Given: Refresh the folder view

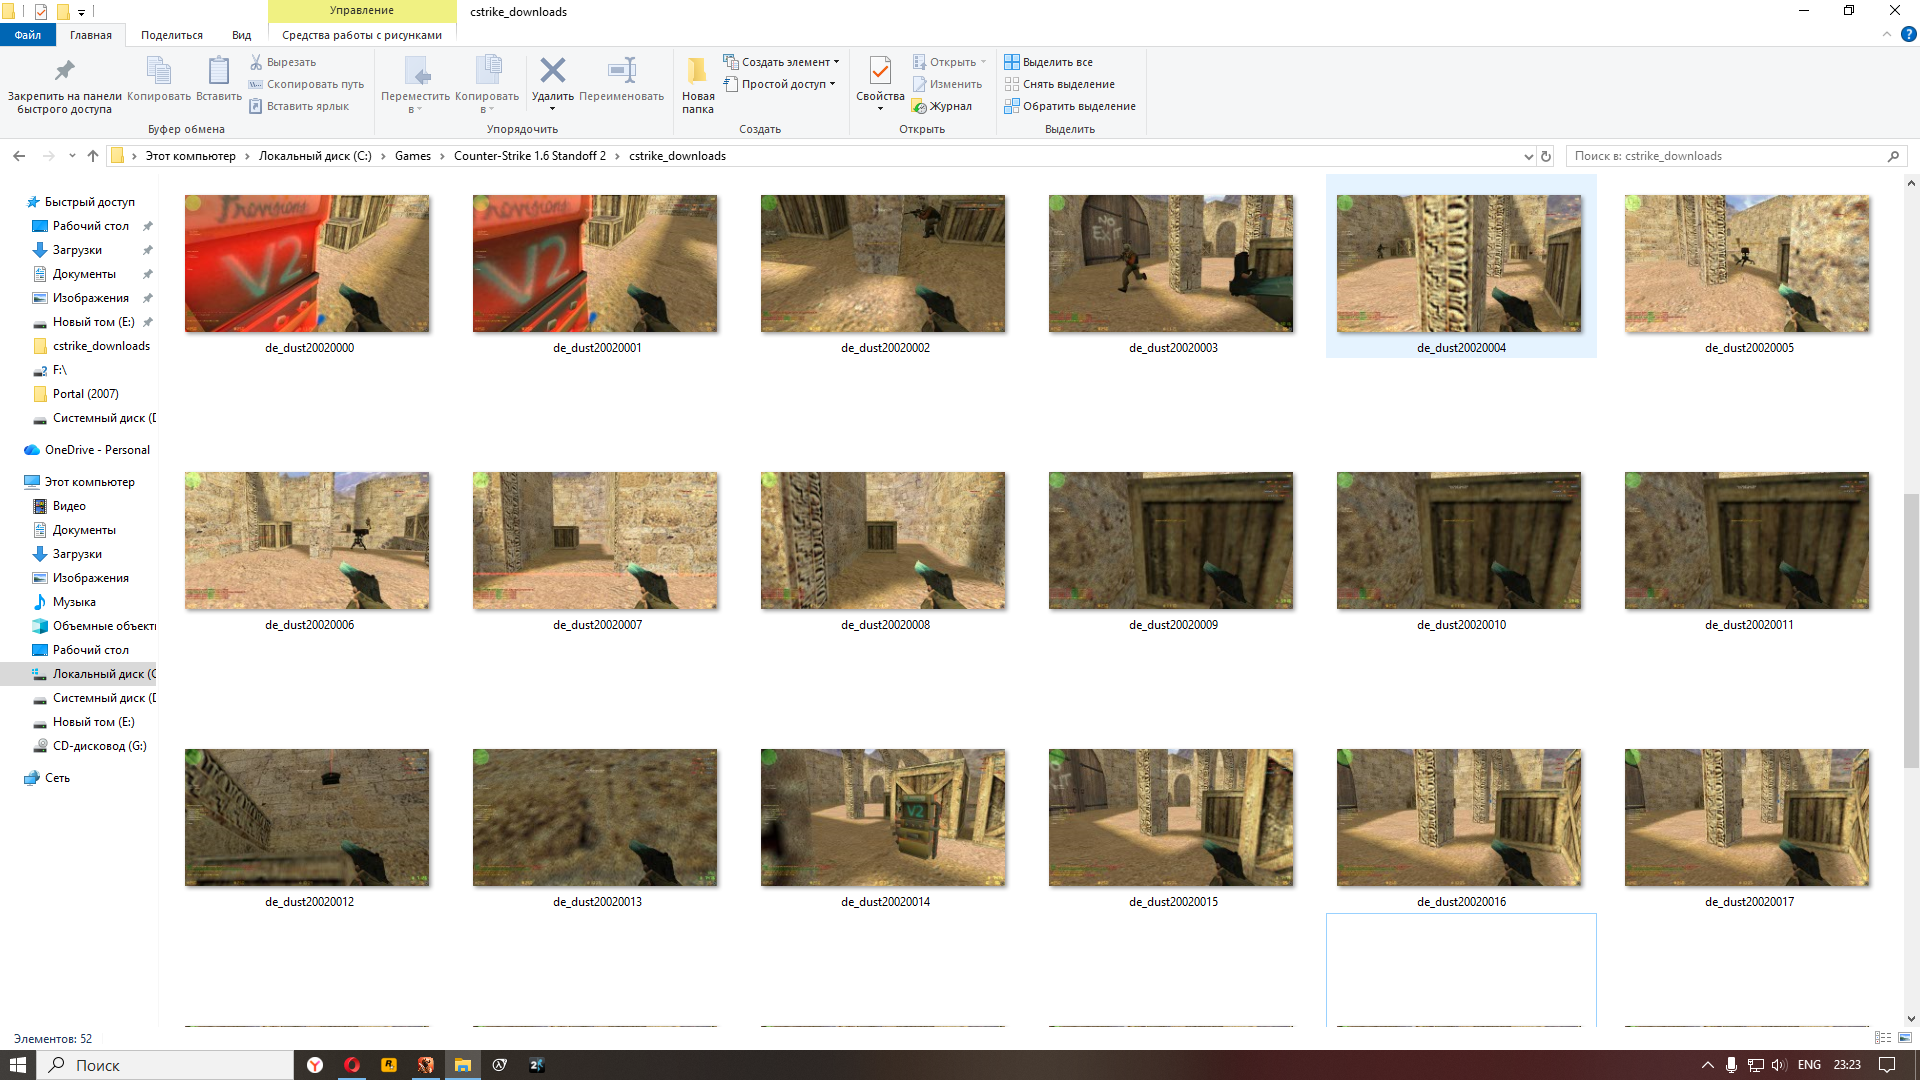Looking at the screenshot, I should click(1545, 156).
